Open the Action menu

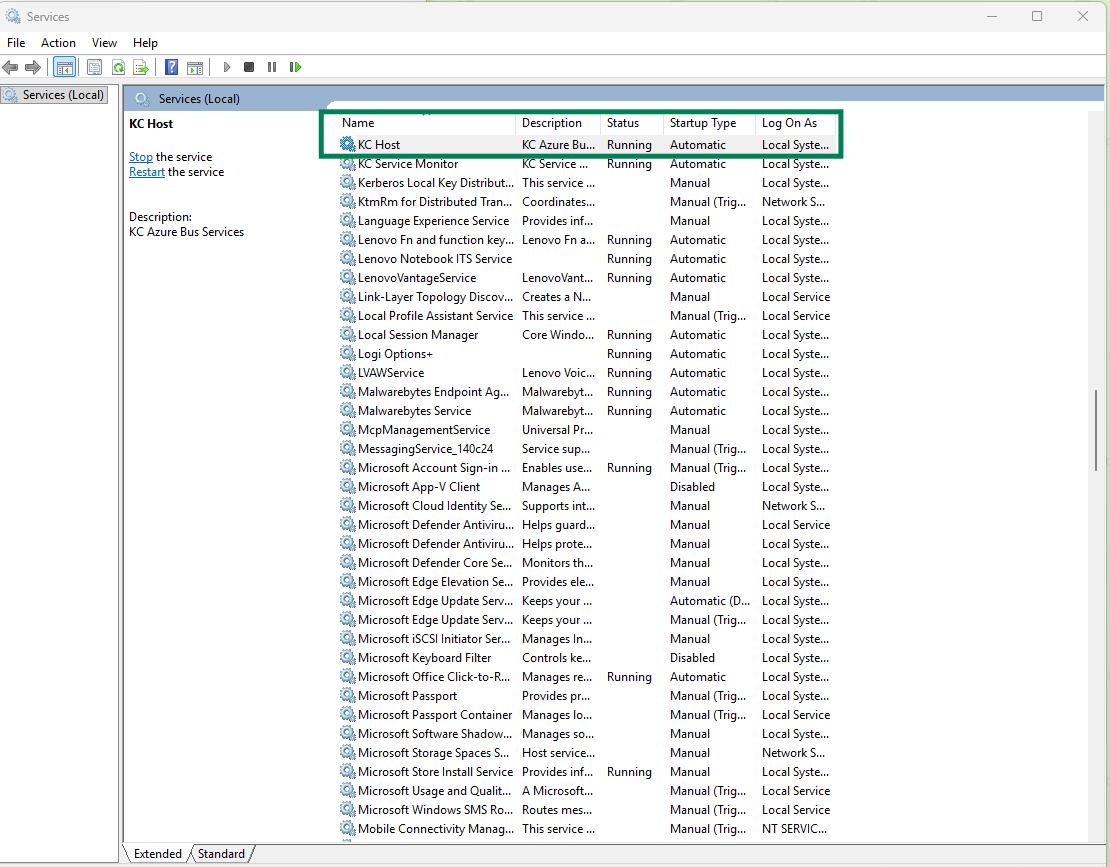click(x=58, y=43)
